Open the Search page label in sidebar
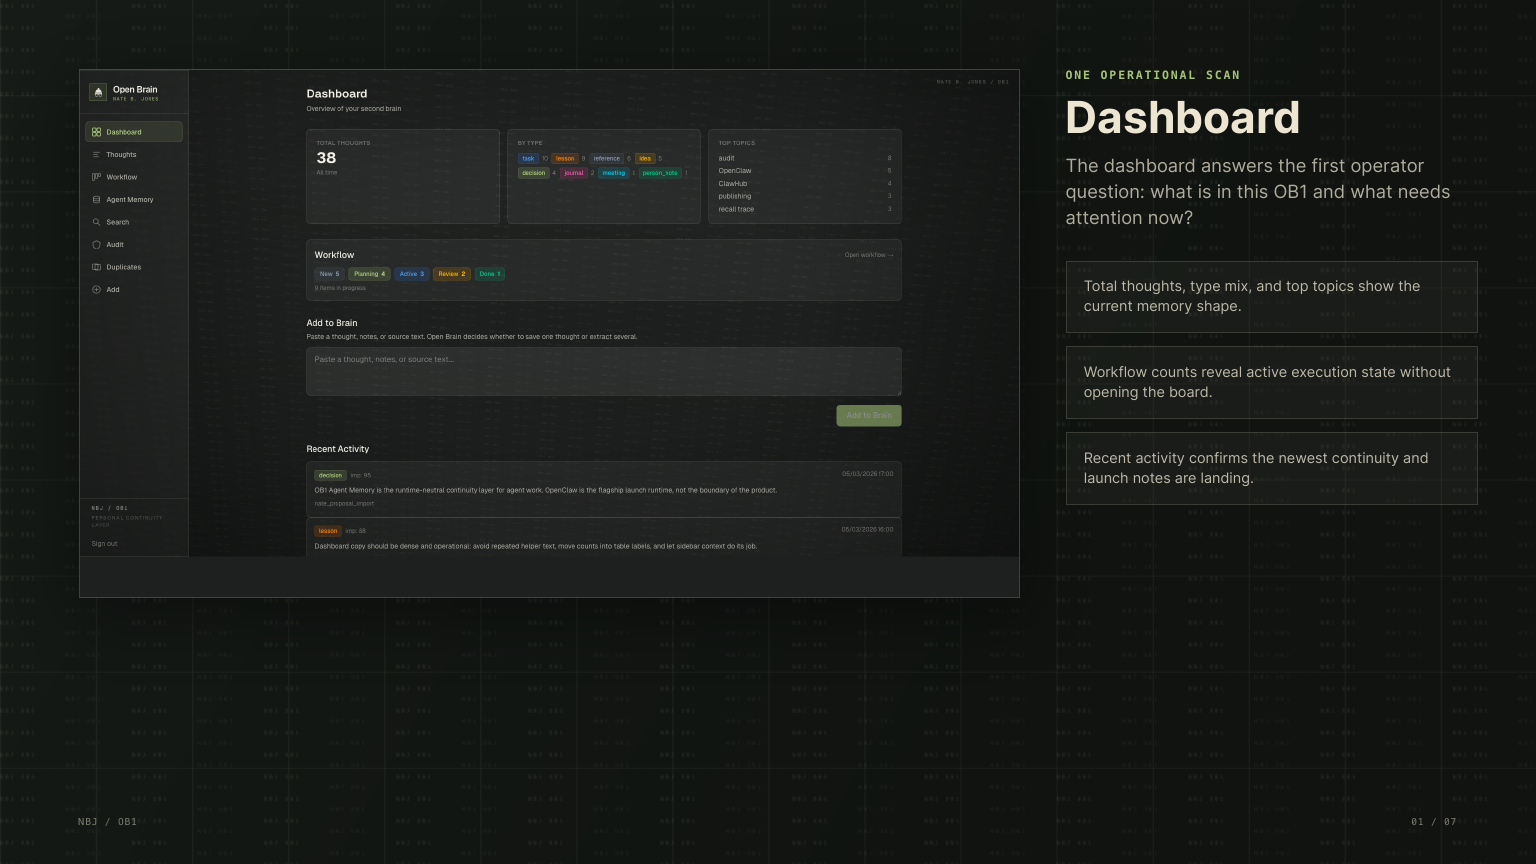This screenshot has width=1536, height=864. (118, 222)
